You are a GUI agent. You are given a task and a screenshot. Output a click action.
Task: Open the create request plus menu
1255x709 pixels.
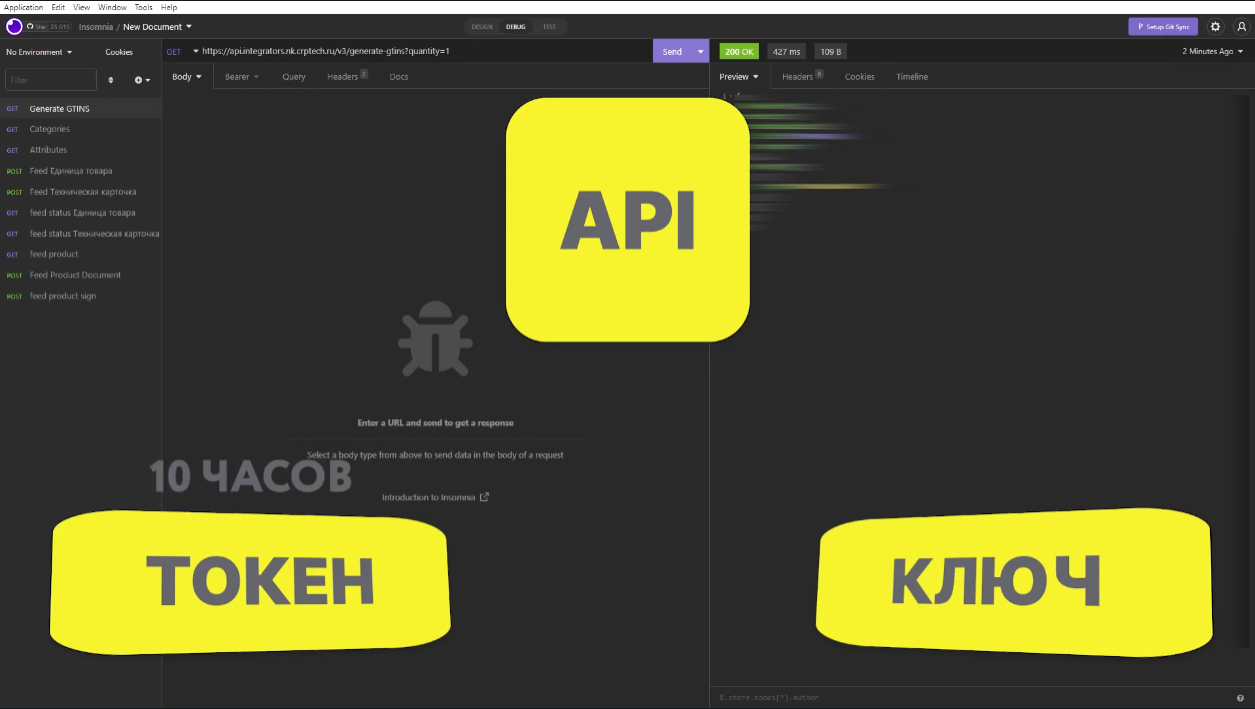click(x=143, y=80)
